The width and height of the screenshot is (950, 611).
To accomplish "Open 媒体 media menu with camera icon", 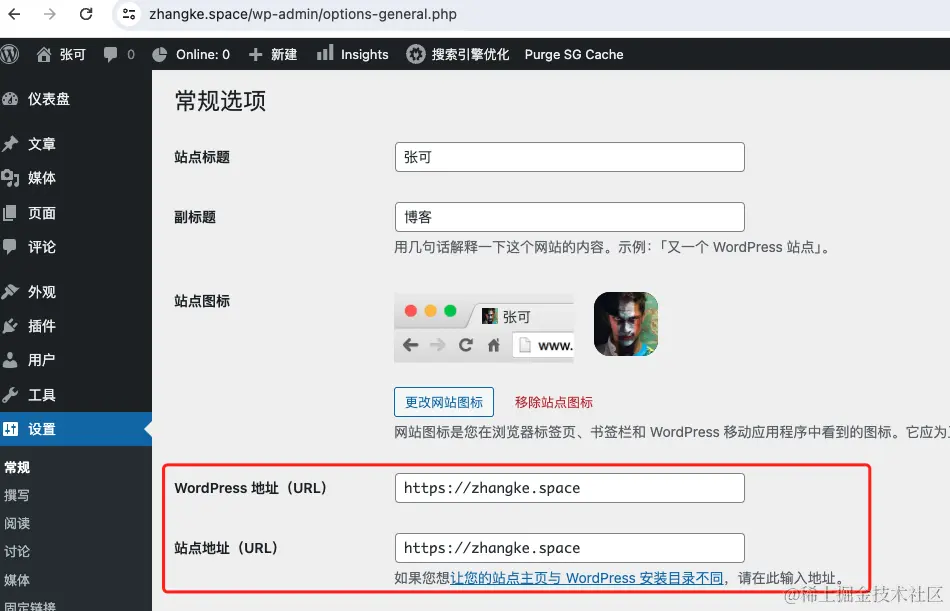I will coord(41,178).
